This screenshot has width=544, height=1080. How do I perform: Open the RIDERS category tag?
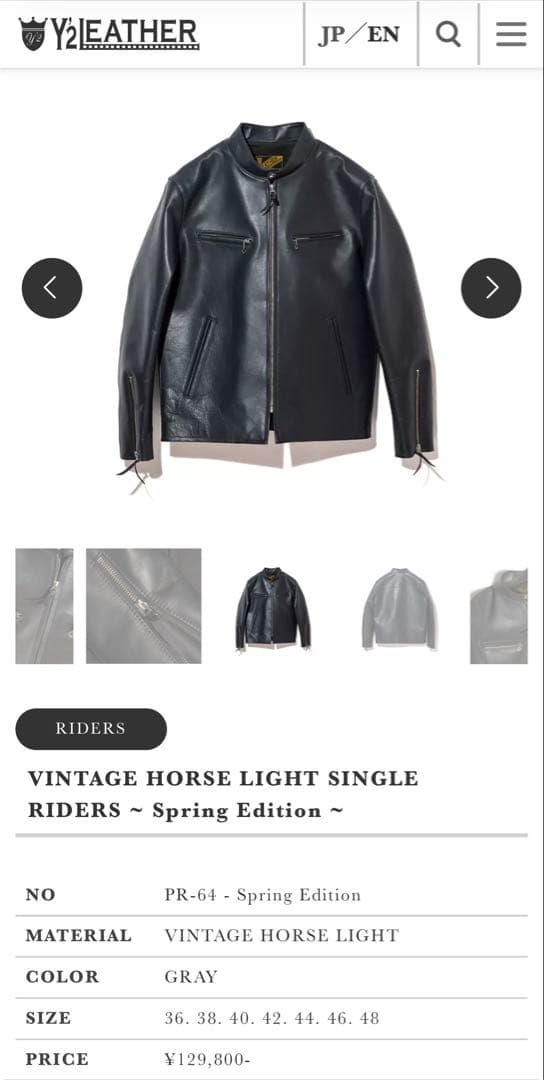[x=91, y=729]
